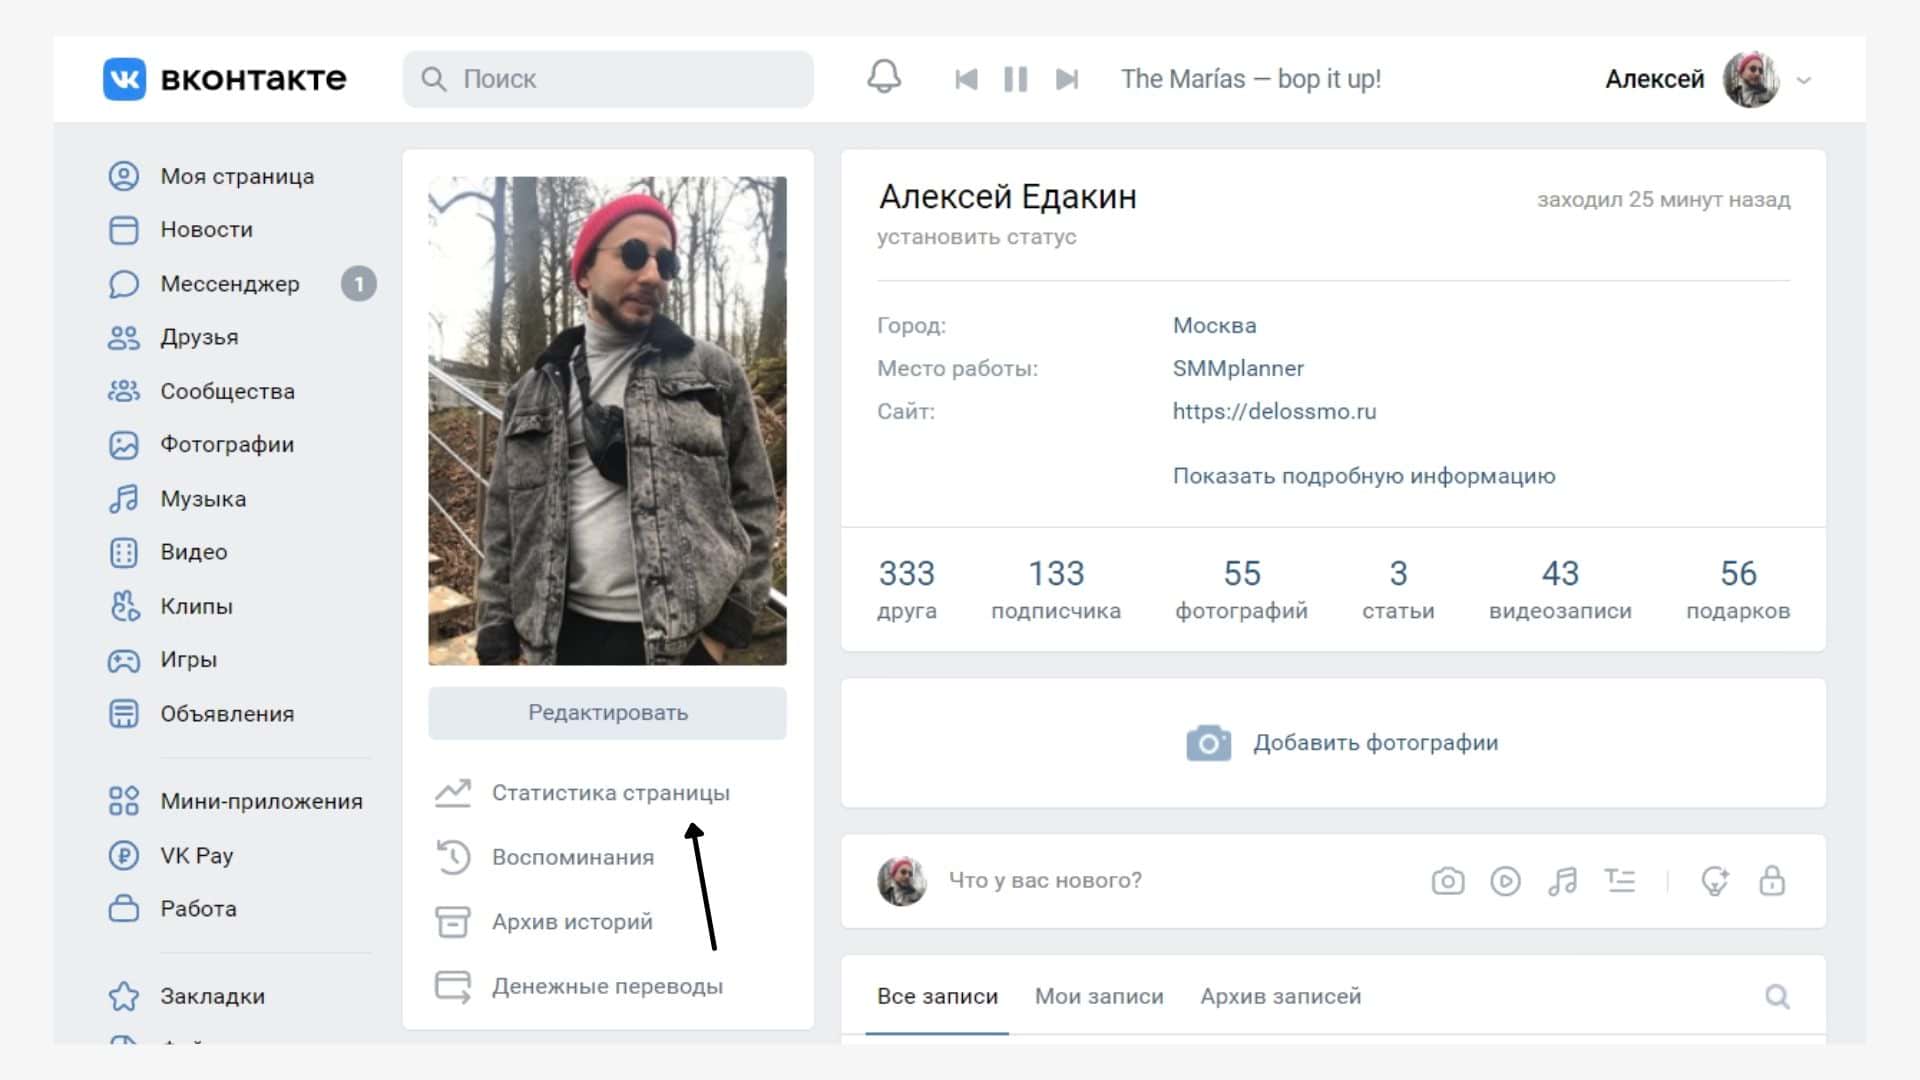Click the Денежные переводы card icon
This screenshot has height=1080, width=1920.
pyautogui.click(x=453, y=986)
